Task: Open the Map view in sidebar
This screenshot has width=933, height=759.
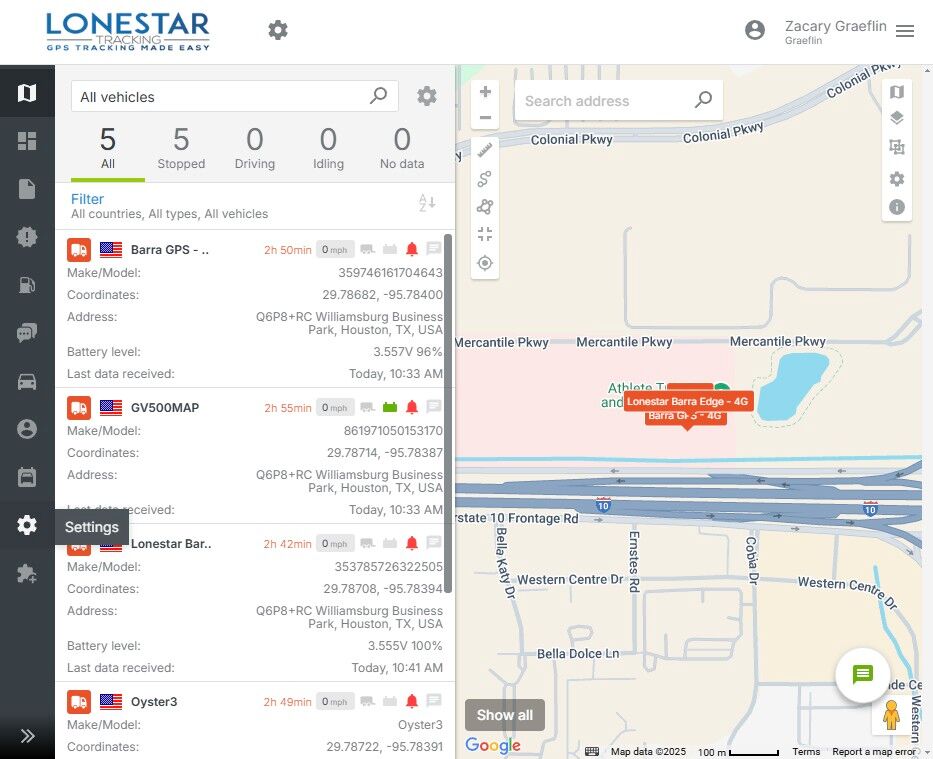Action: click(x=27, y=92)
